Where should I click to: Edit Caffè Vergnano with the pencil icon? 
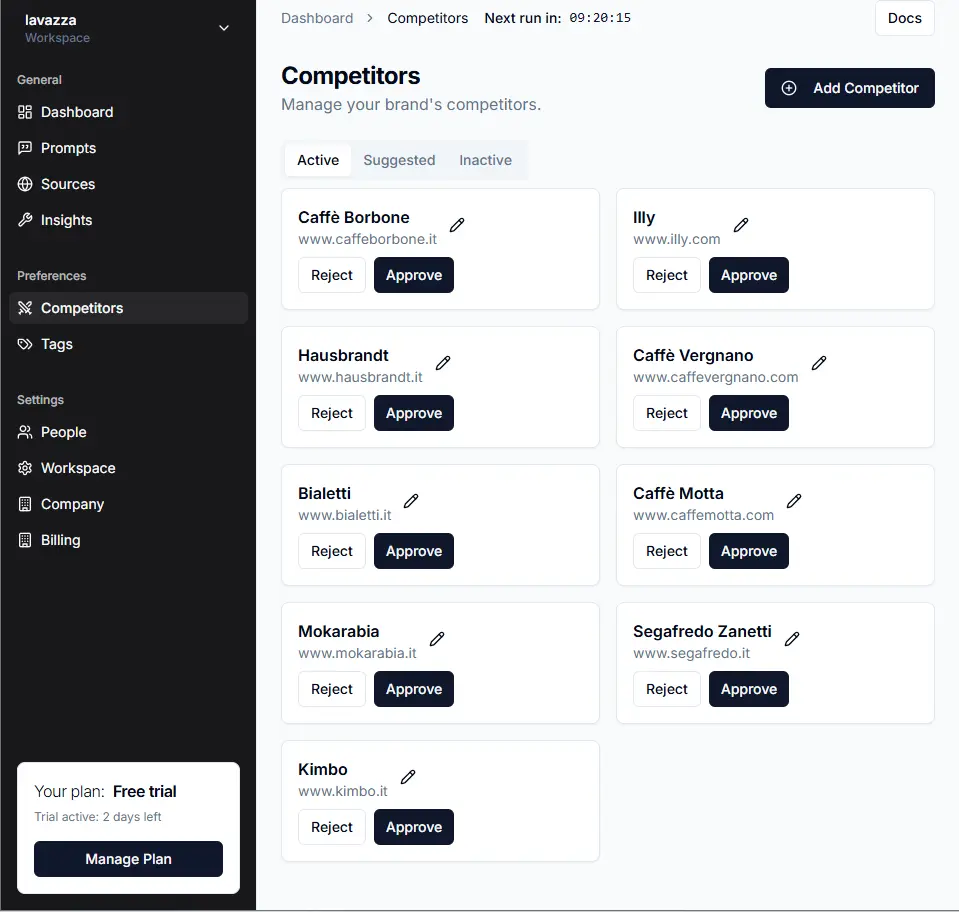tap(819, 363)
